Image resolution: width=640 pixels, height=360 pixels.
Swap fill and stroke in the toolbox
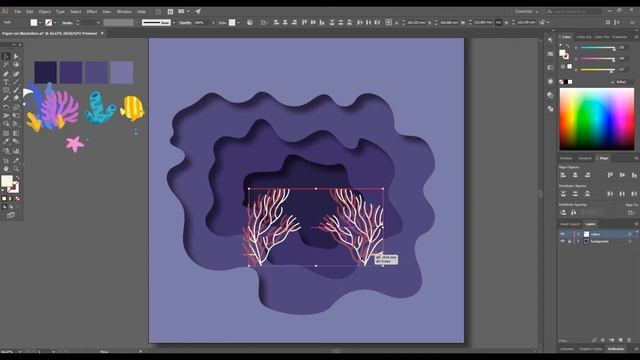pyautogui.click(x=17, y=178)
